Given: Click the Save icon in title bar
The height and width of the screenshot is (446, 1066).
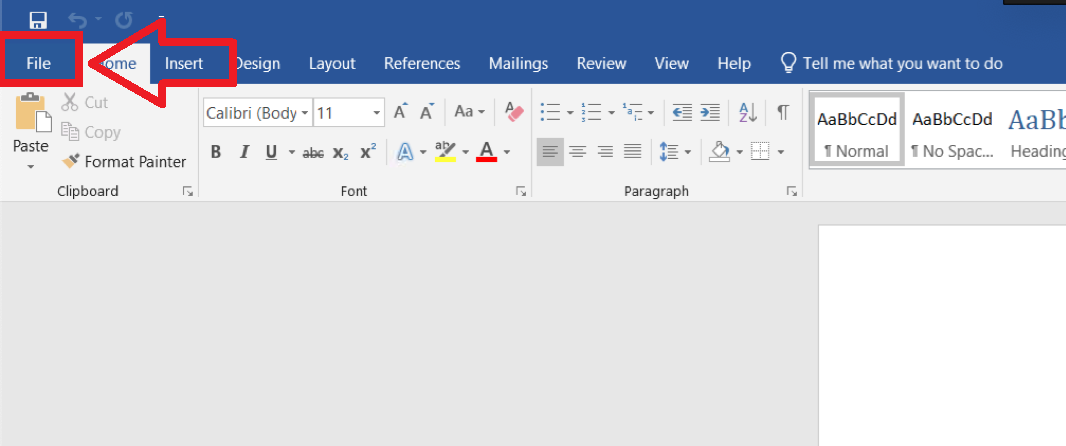Looking at the screenshot, I should tap(38, 20).
